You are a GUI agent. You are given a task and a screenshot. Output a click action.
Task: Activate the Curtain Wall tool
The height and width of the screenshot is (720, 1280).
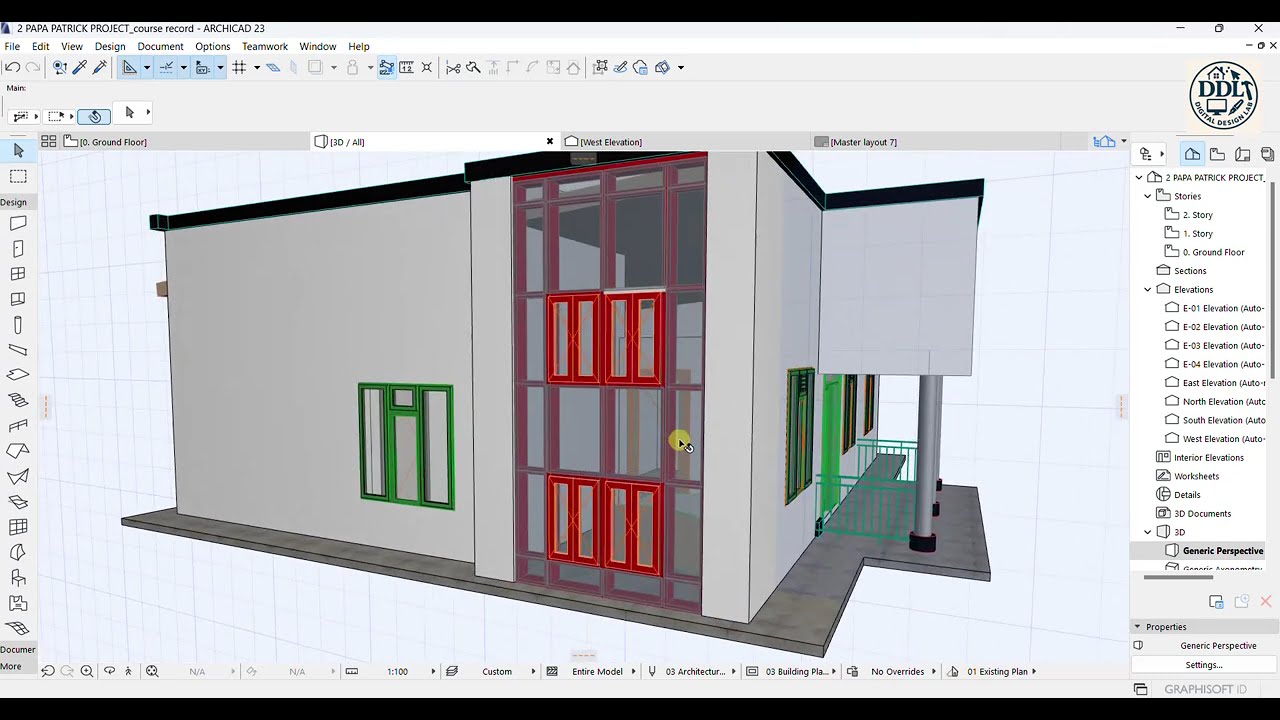tap(18, 527)
